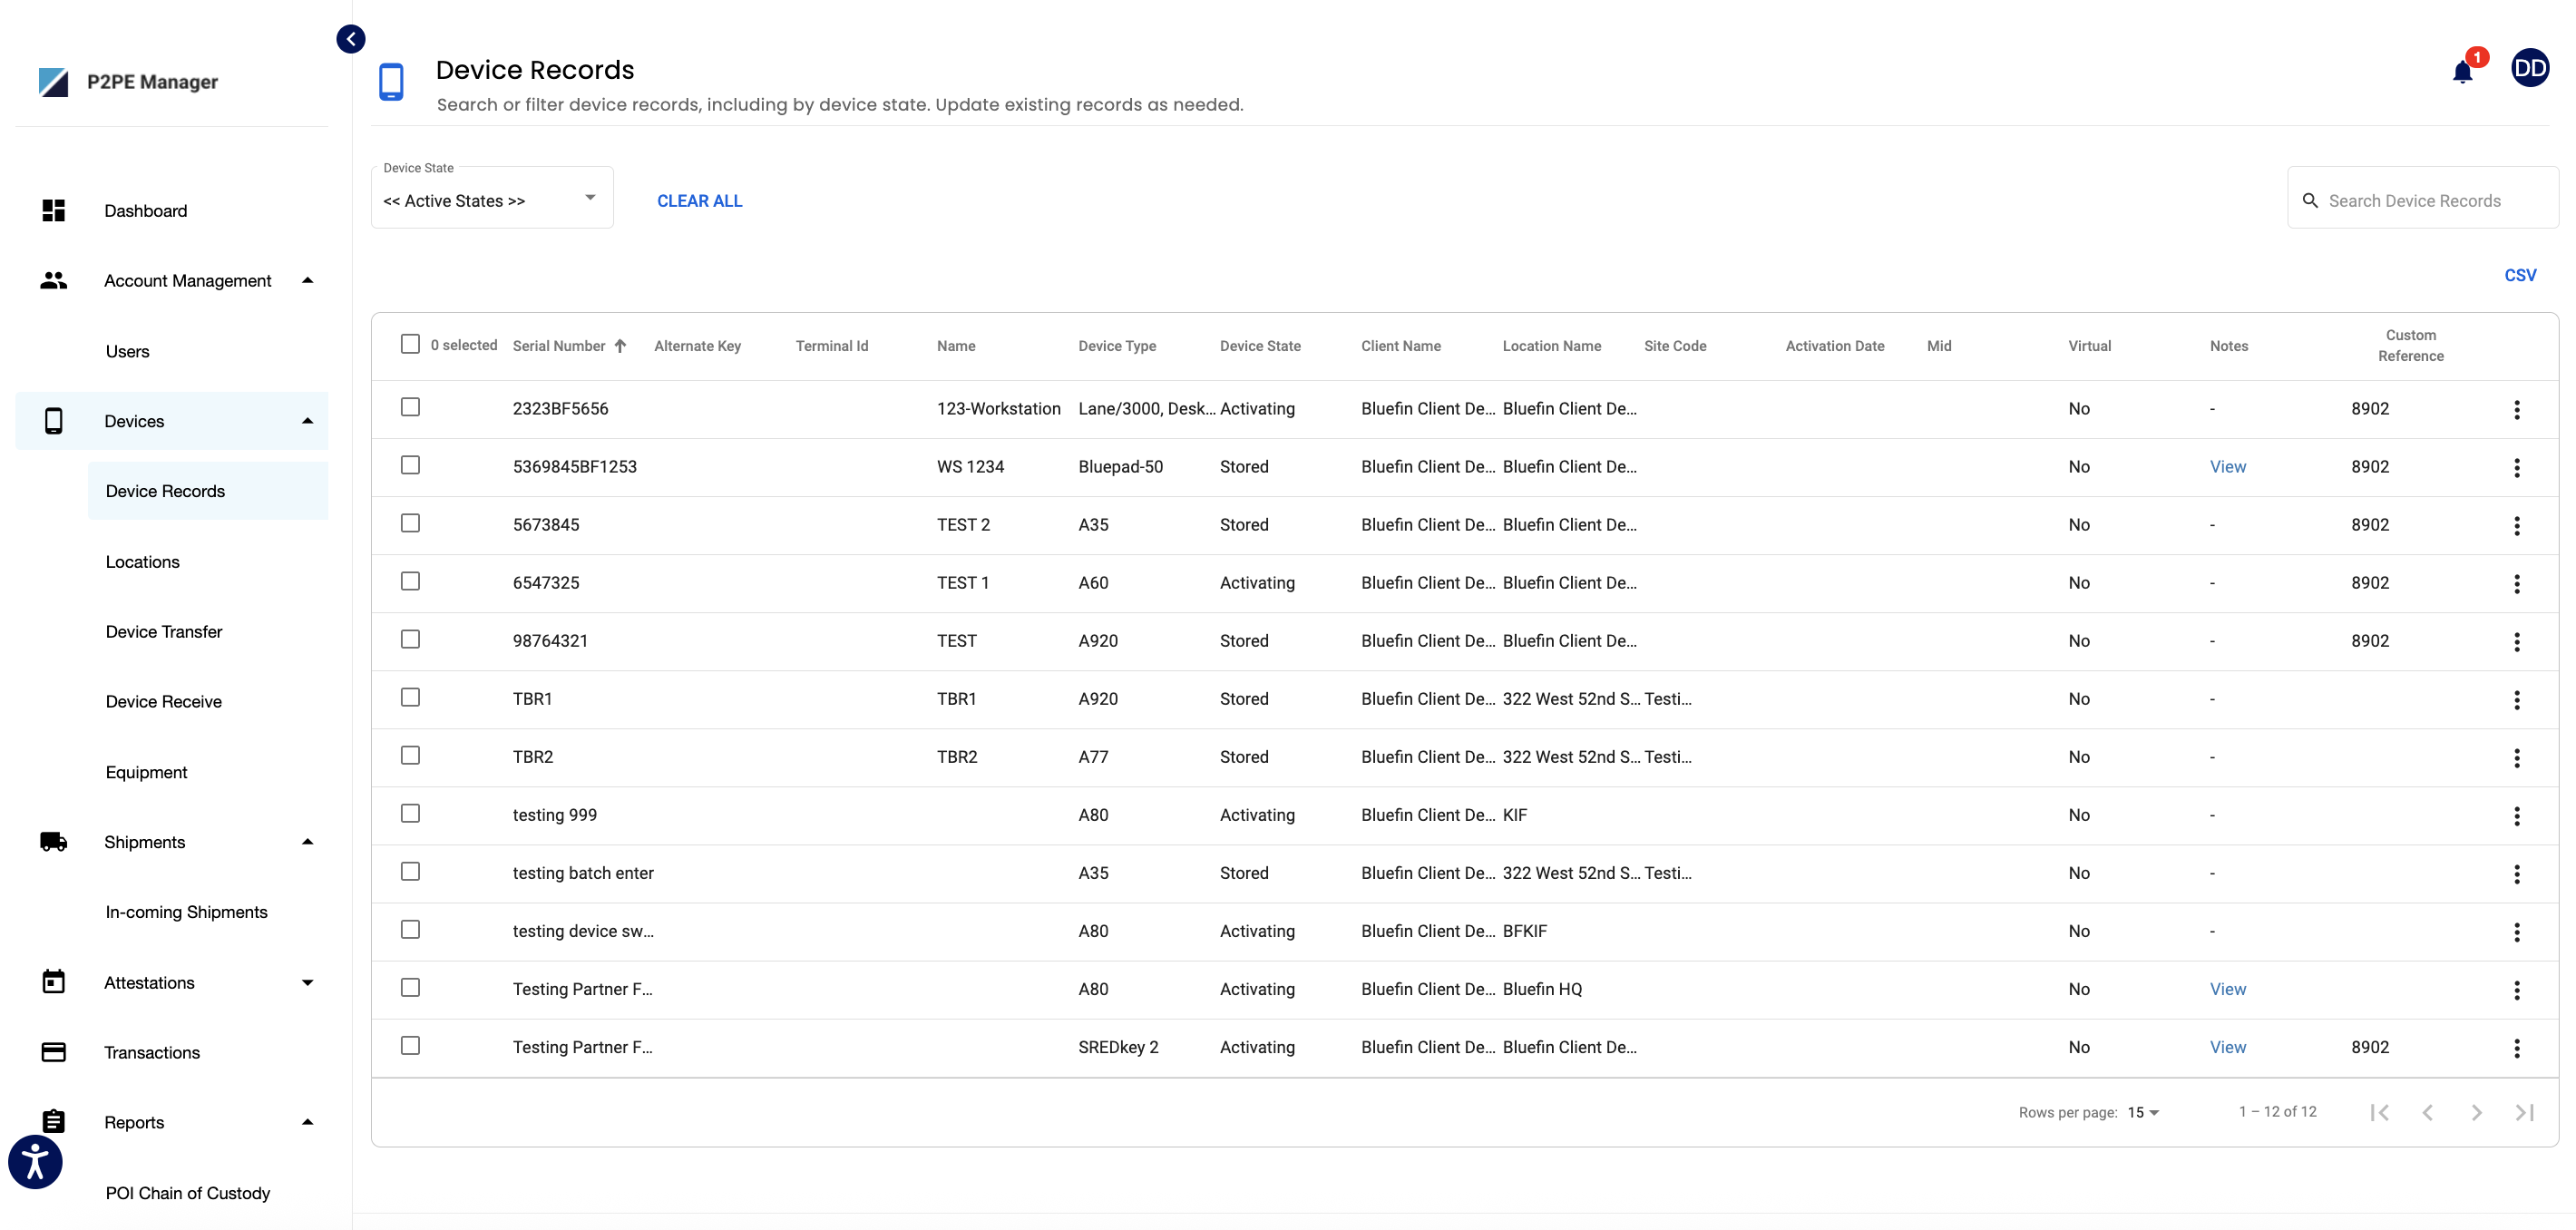Collapse the Devices section arrow
The image size is (2576, 1230).
point(308,421)
